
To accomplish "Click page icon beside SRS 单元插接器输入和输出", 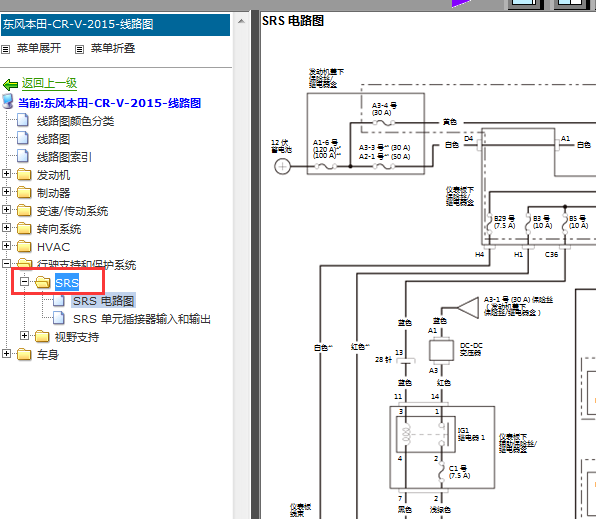I will coord(59,318).
